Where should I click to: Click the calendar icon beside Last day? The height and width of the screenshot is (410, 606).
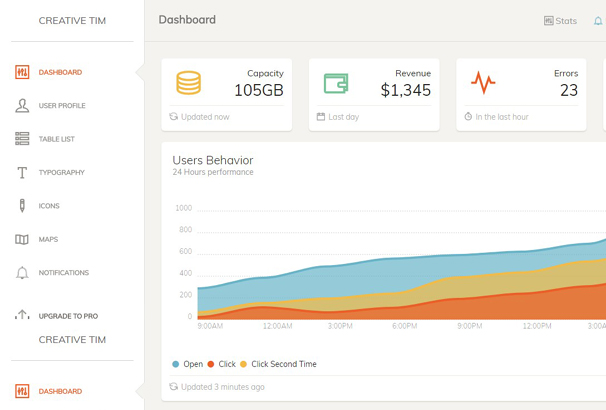[321, 116]
